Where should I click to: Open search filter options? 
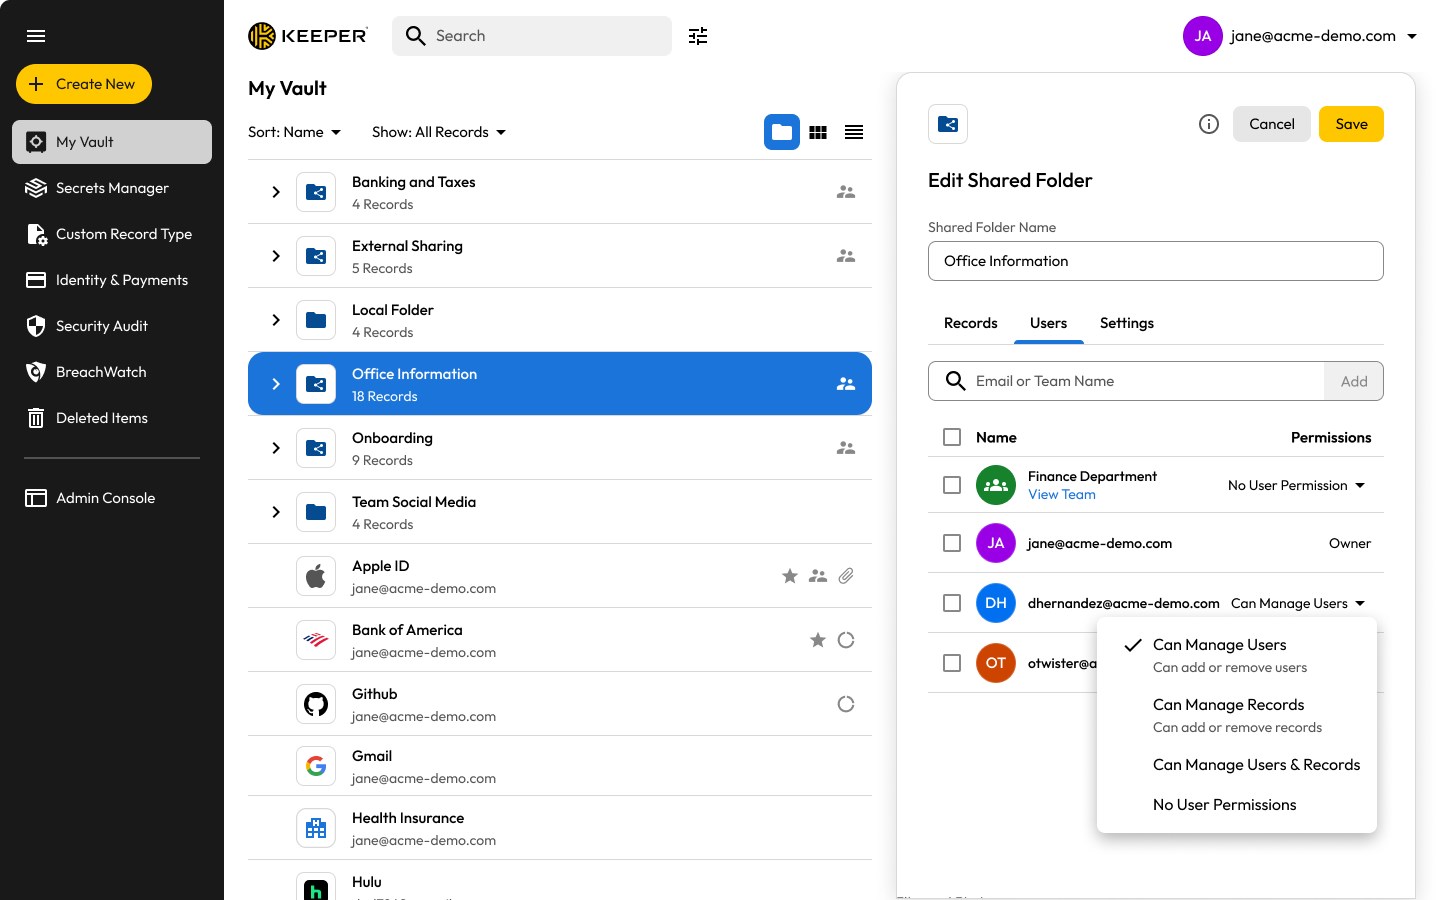point(697,35)
